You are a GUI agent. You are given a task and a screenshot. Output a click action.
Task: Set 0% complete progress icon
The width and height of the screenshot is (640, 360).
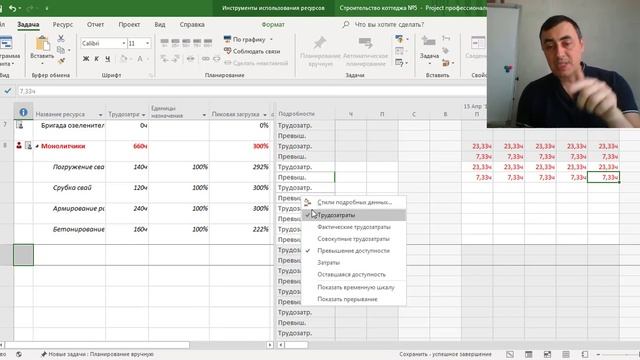pyautogui.click(x=164, y=42)
